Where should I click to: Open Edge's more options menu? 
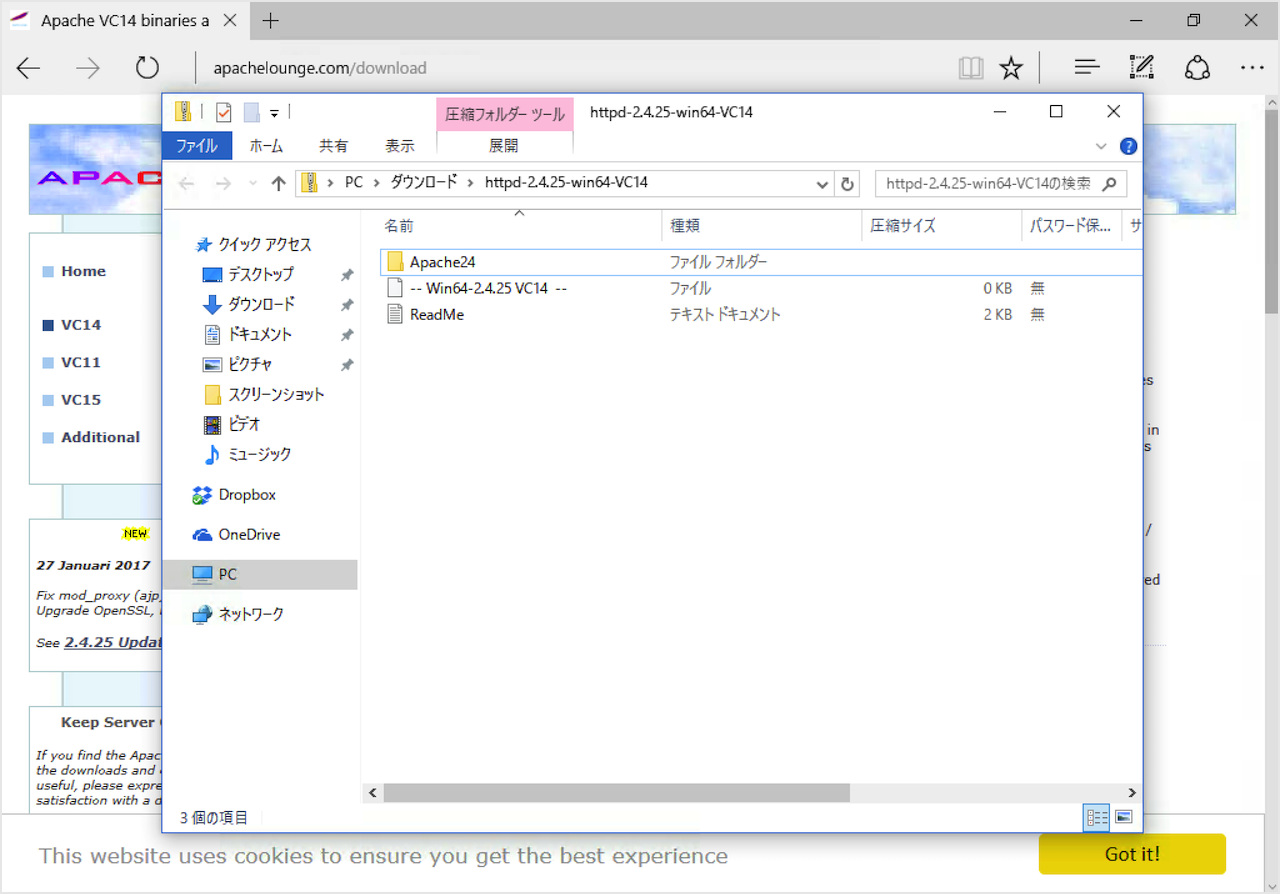tap(1252, 67)
